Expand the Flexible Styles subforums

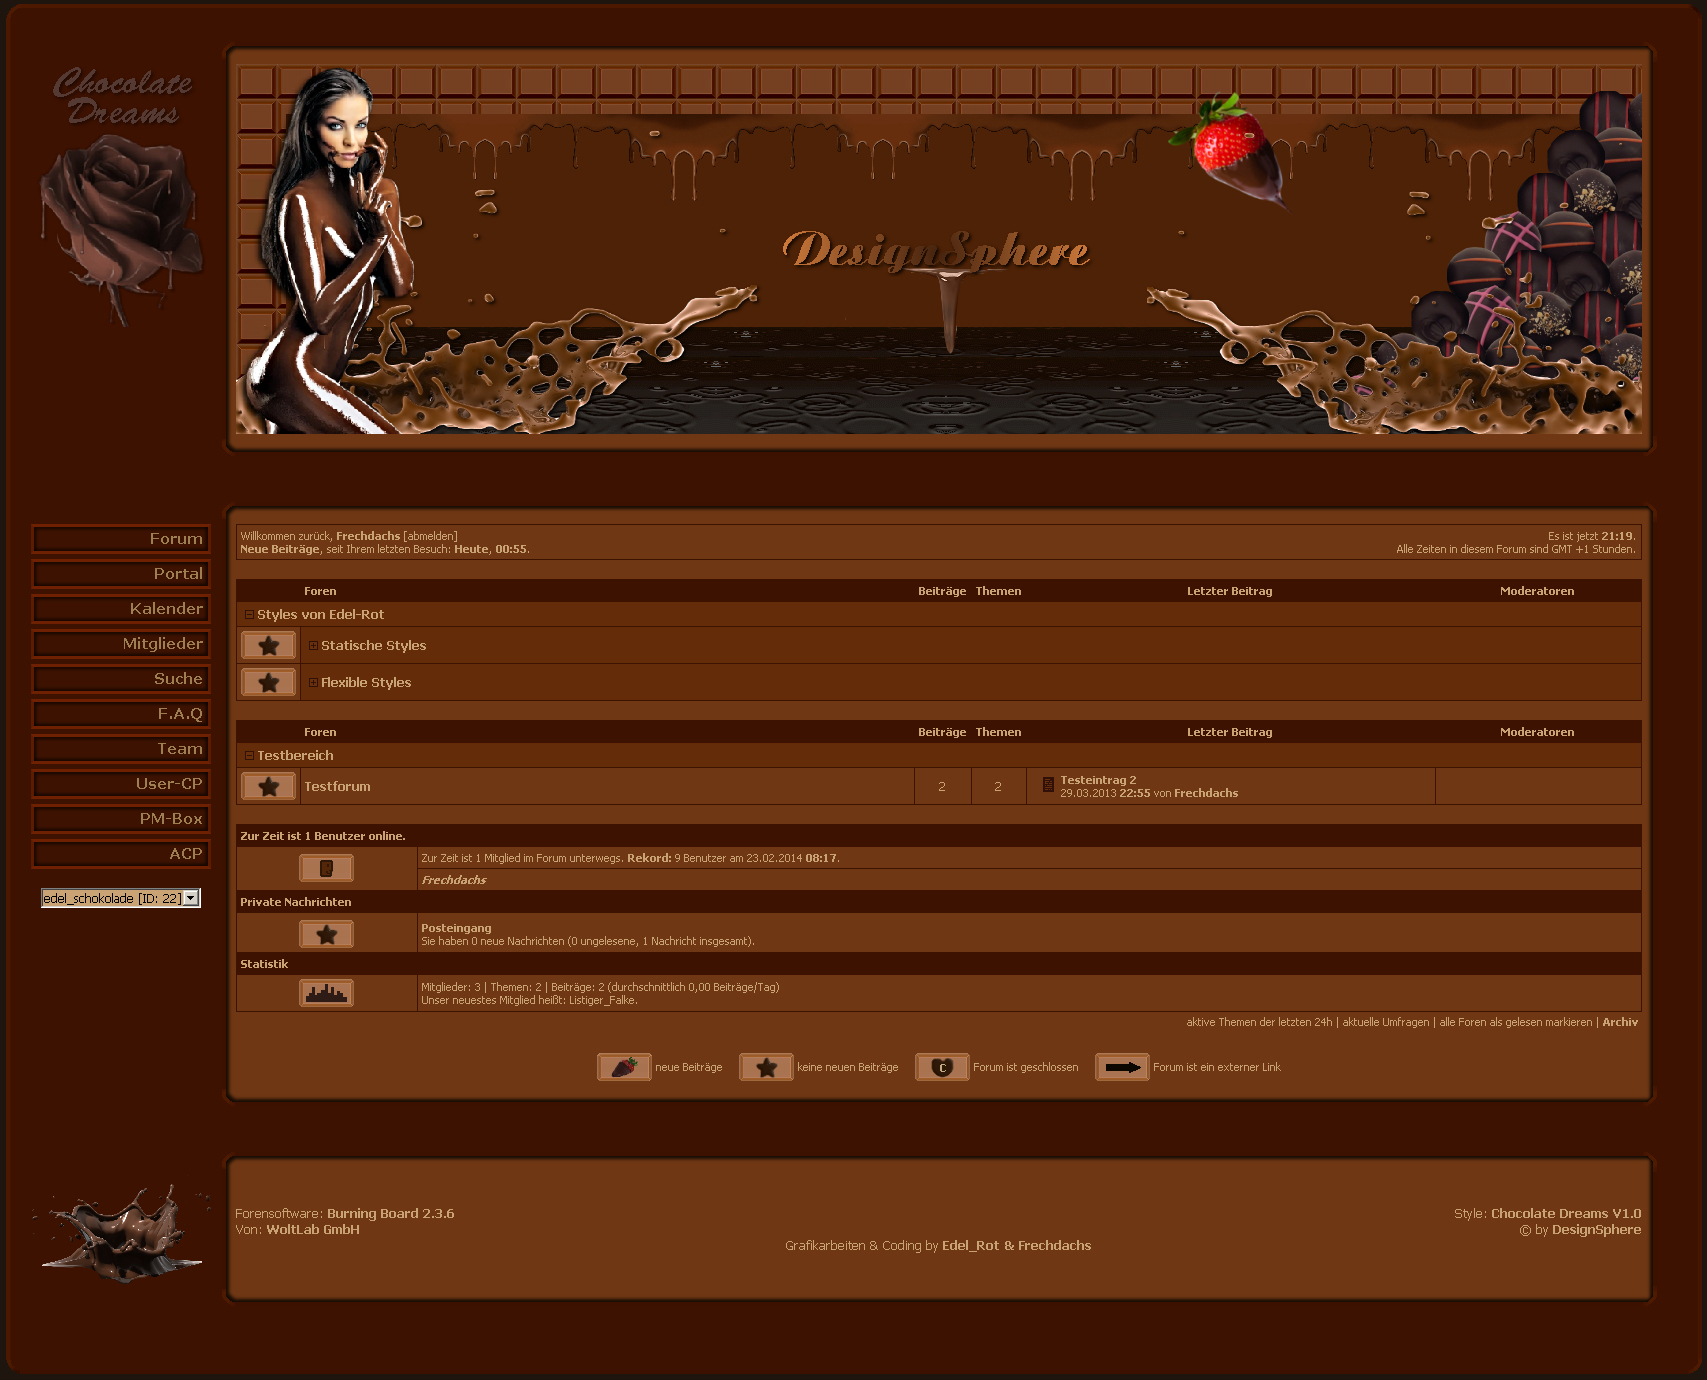(313, 683)
